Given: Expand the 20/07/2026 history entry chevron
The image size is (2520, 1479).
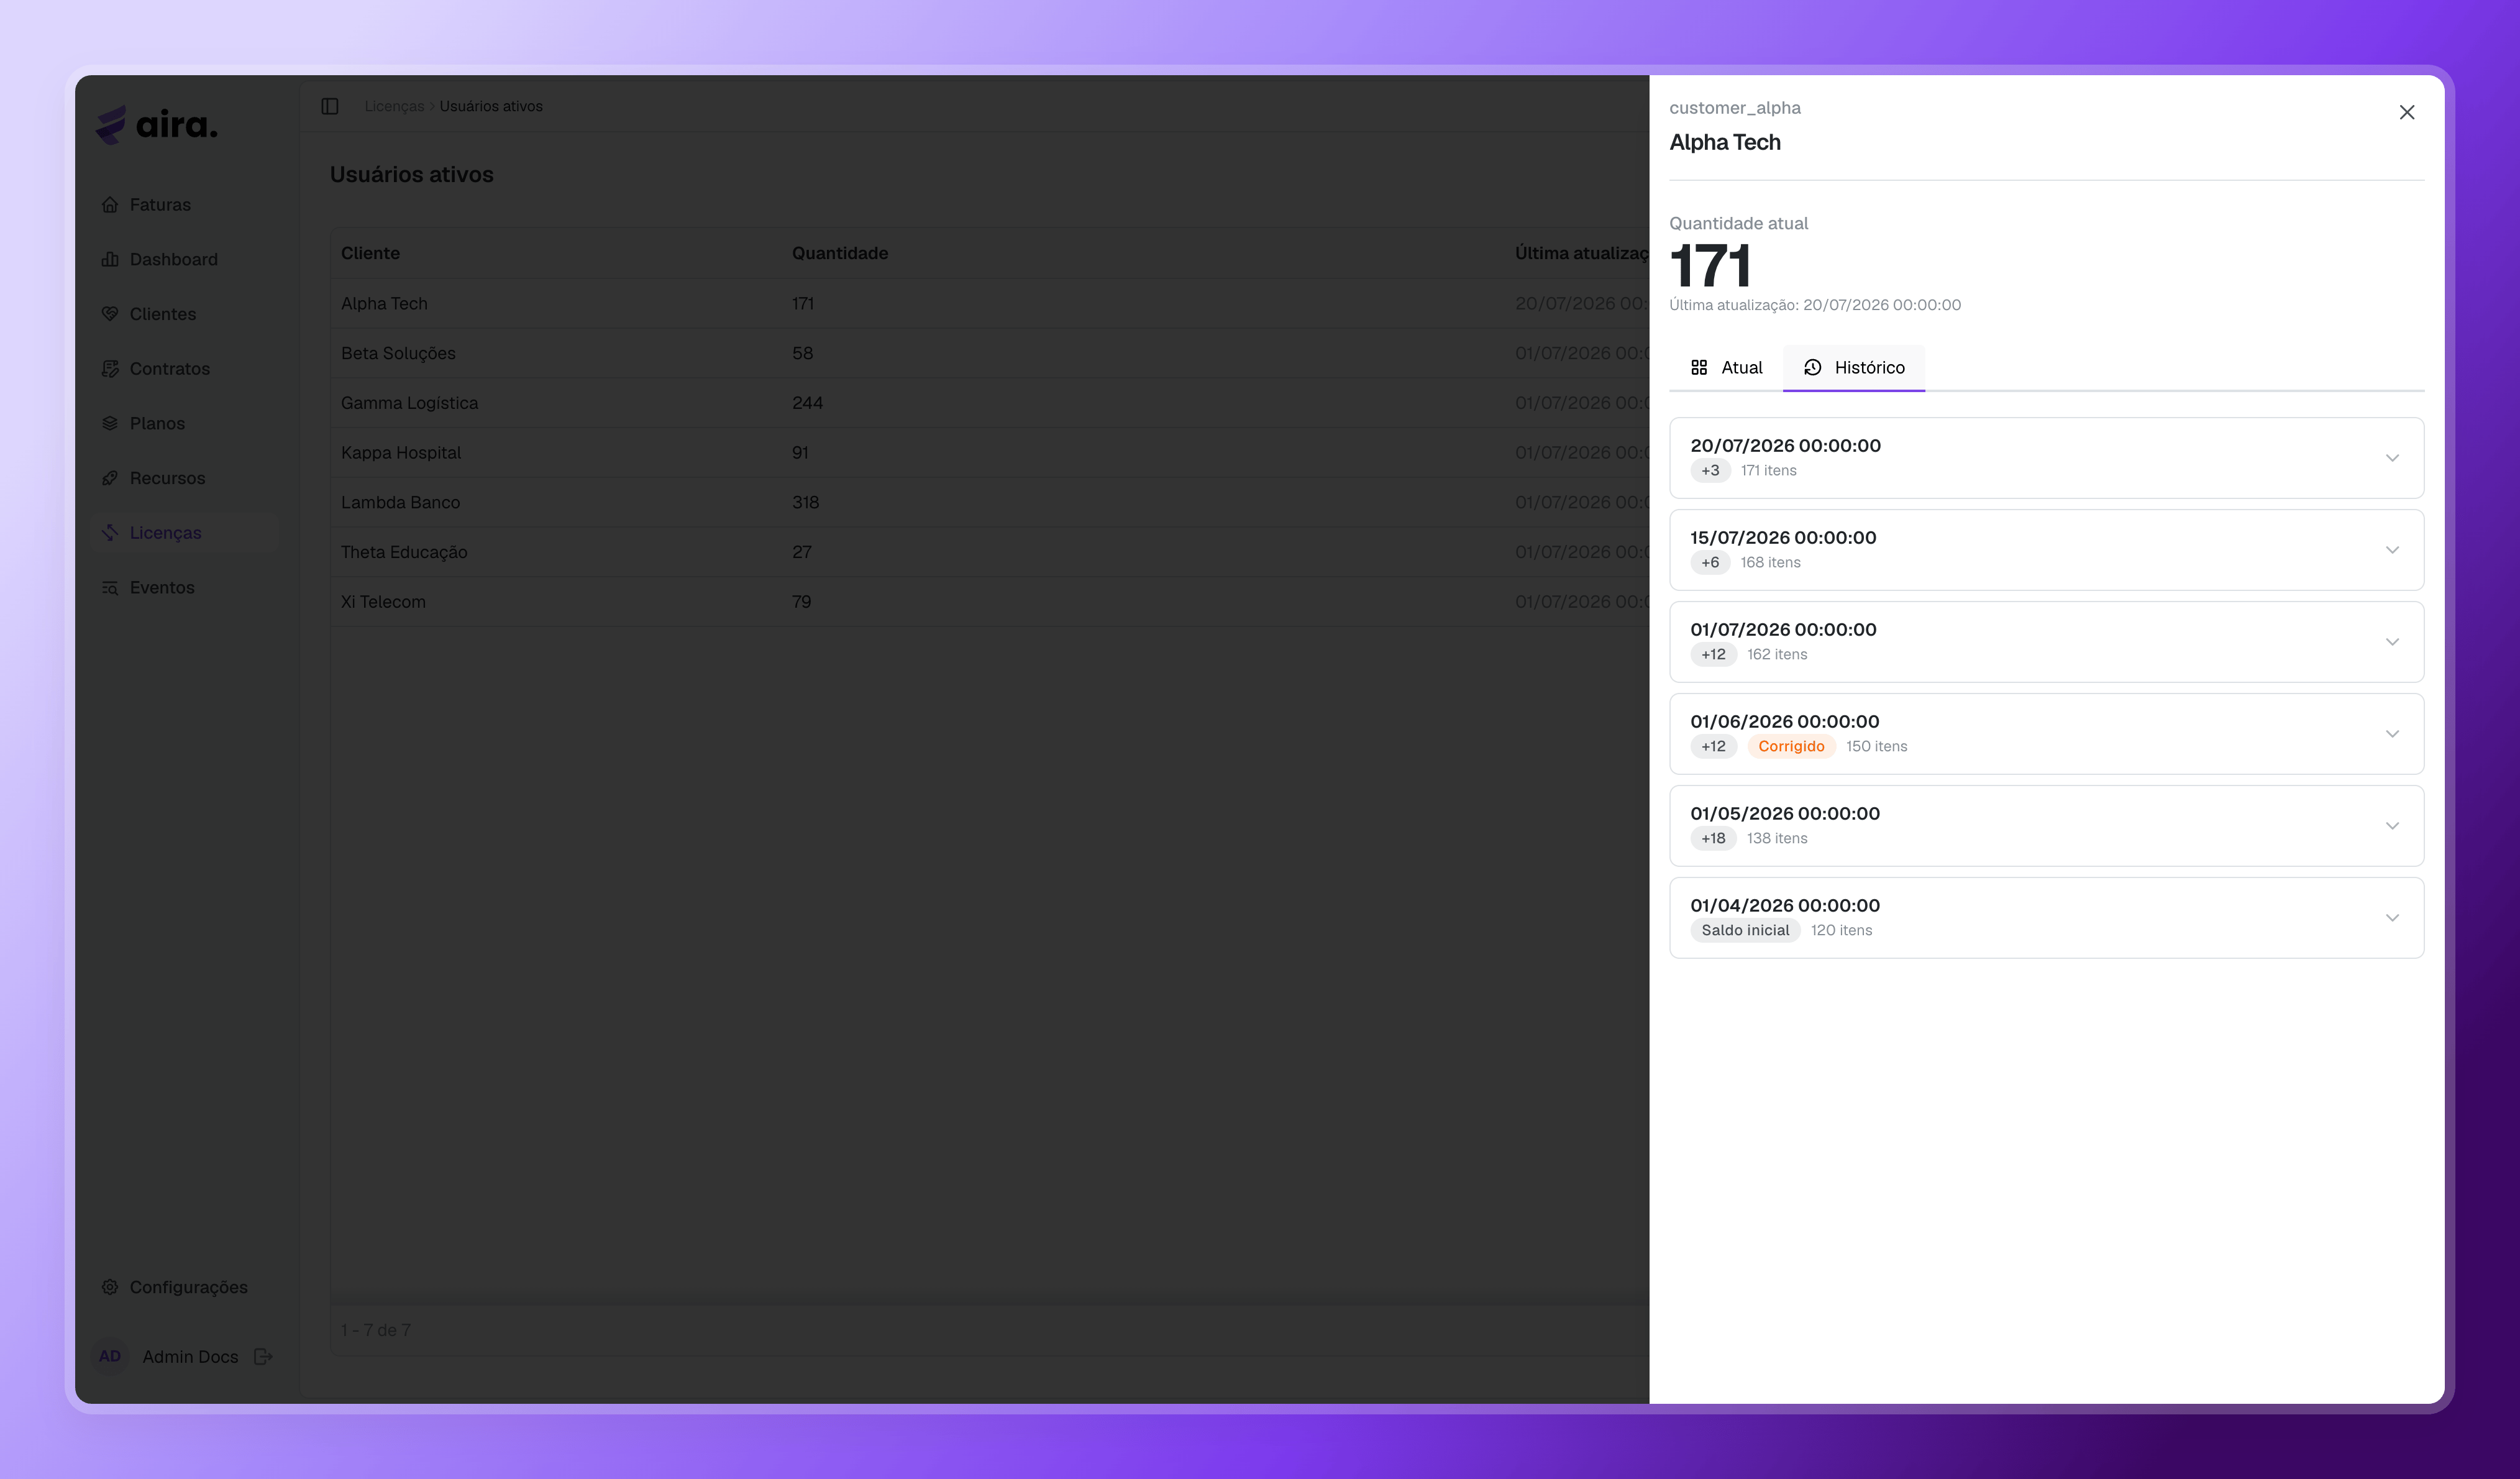Looking at the screenshot, I should pyautogui.click(x=2392, y=458).
